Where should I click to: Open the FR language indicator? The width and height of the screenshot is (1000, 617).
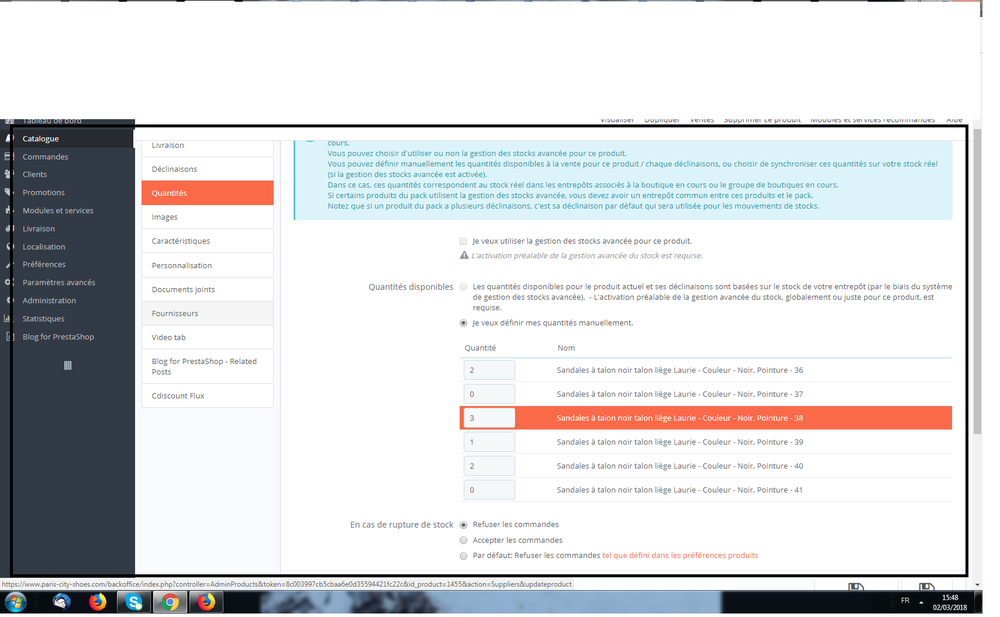click(x=905, y=601)
